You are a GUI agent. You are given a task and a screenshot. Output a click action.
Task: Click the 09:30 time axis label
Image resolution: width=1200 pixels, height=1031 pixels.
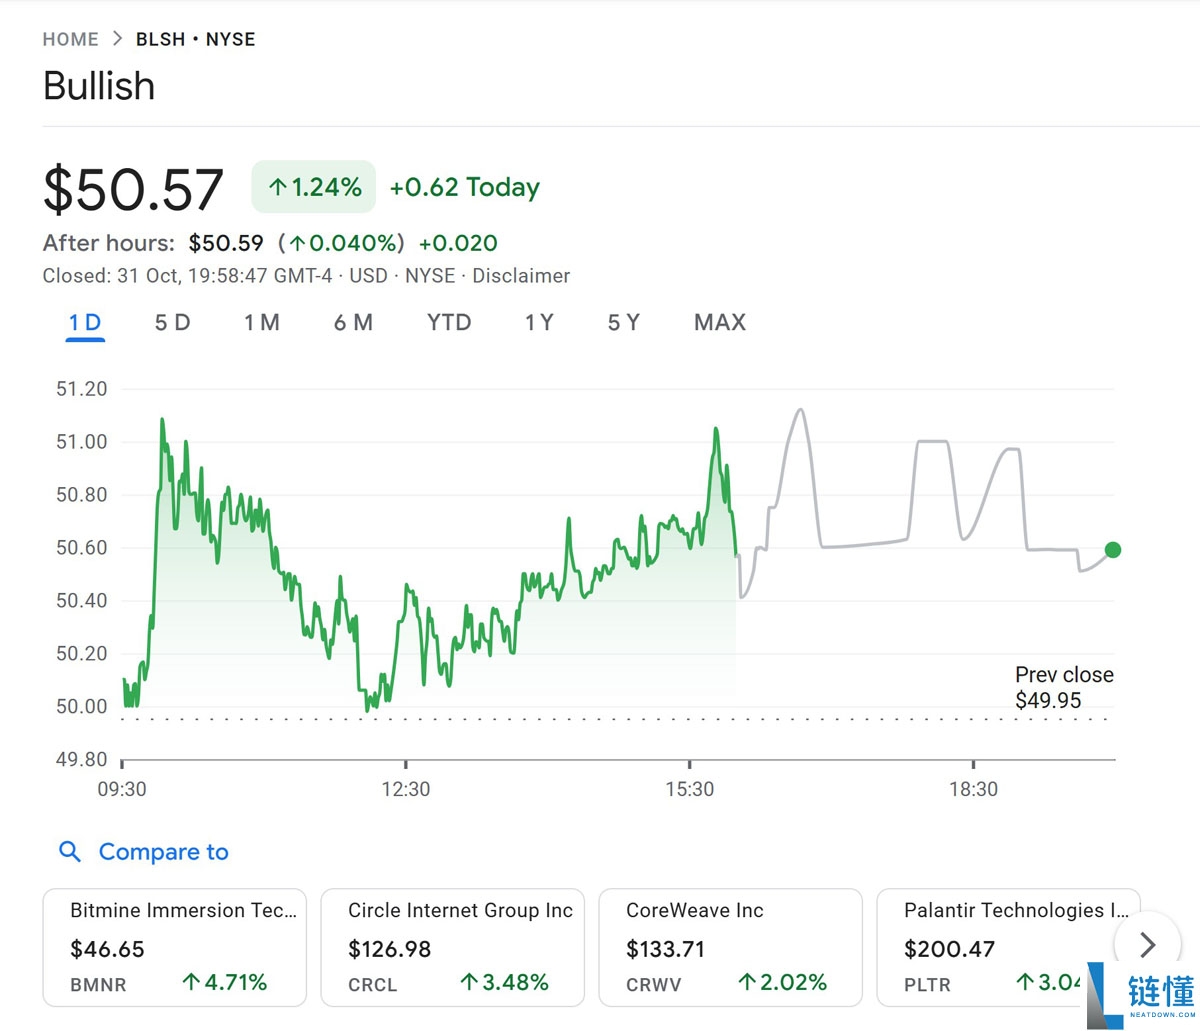pyautogui.click(x=122, y=789)
